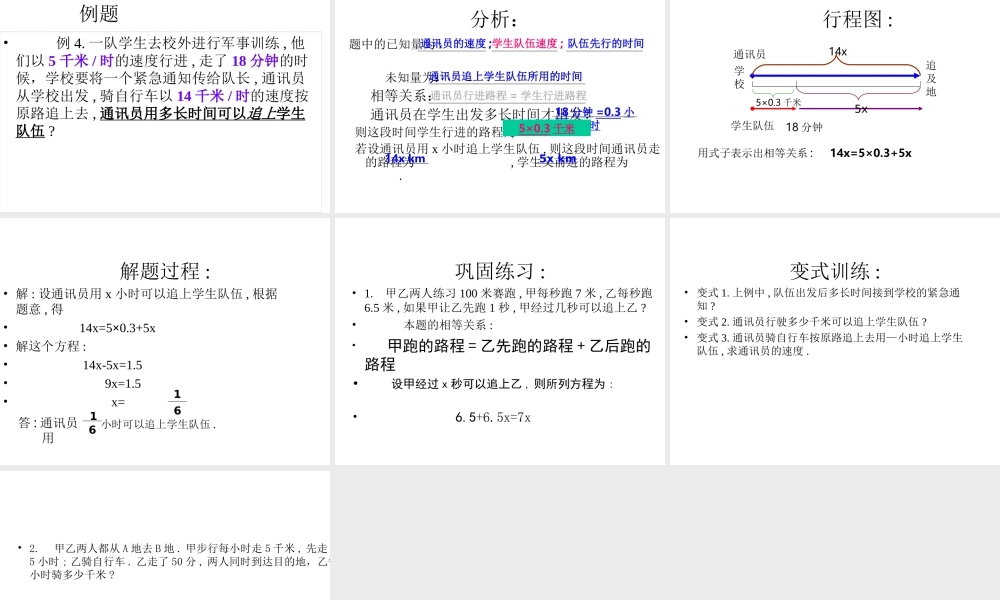Click the gray text '通讯员行进路程 = 学生行进路程'
This screenshot has height=600, width=1000.
coord(508,96)
